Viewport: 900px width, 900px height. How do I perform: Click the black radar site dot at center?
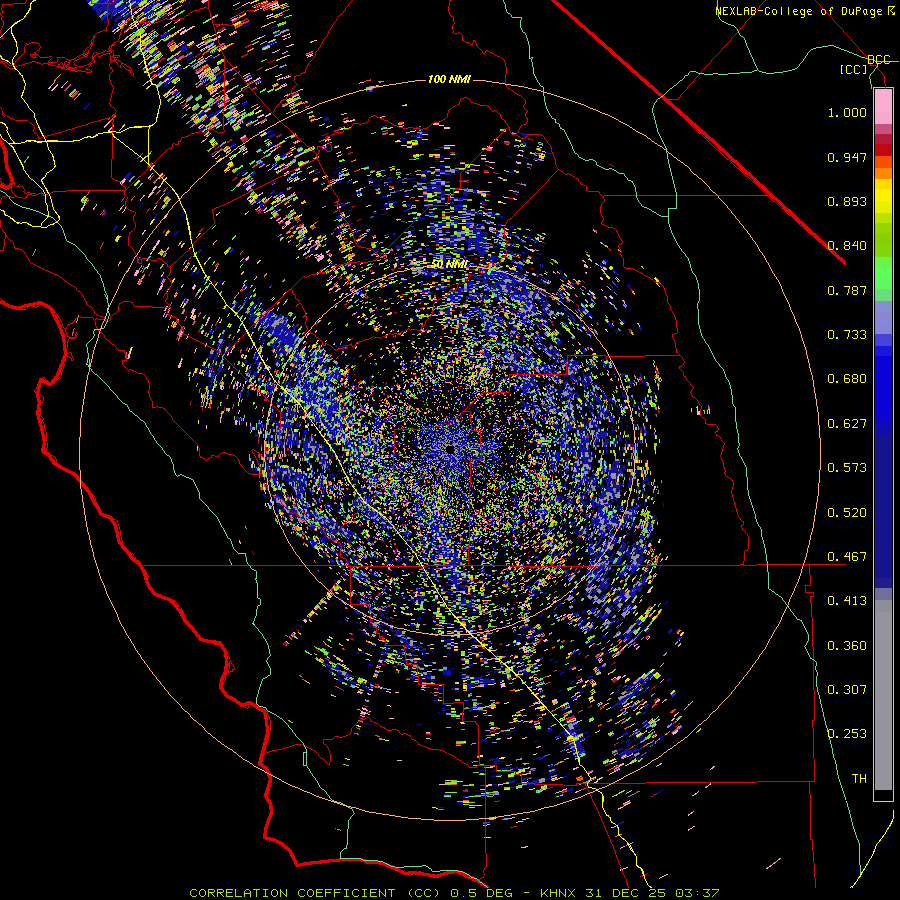(451, 449)
